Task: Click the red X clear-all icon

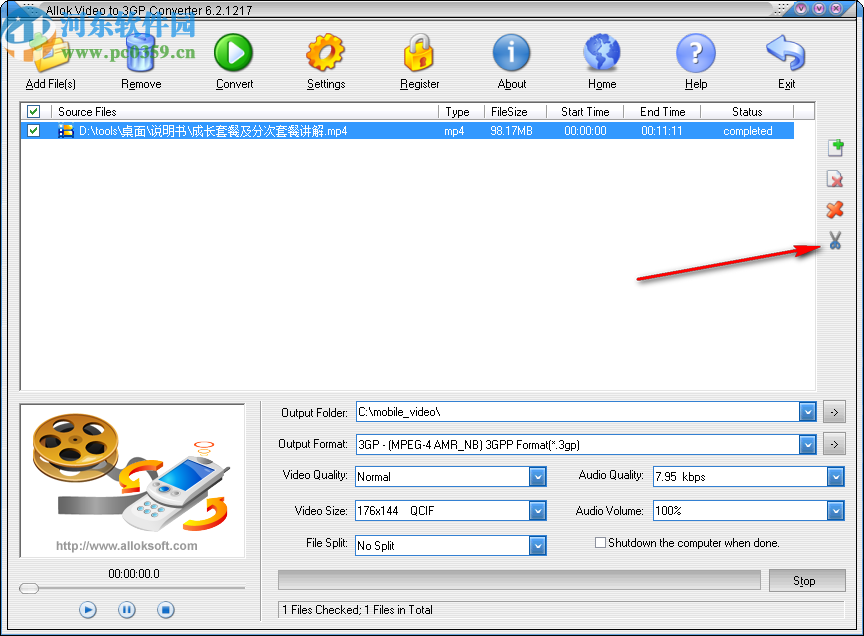Action: tap(835, 210)
